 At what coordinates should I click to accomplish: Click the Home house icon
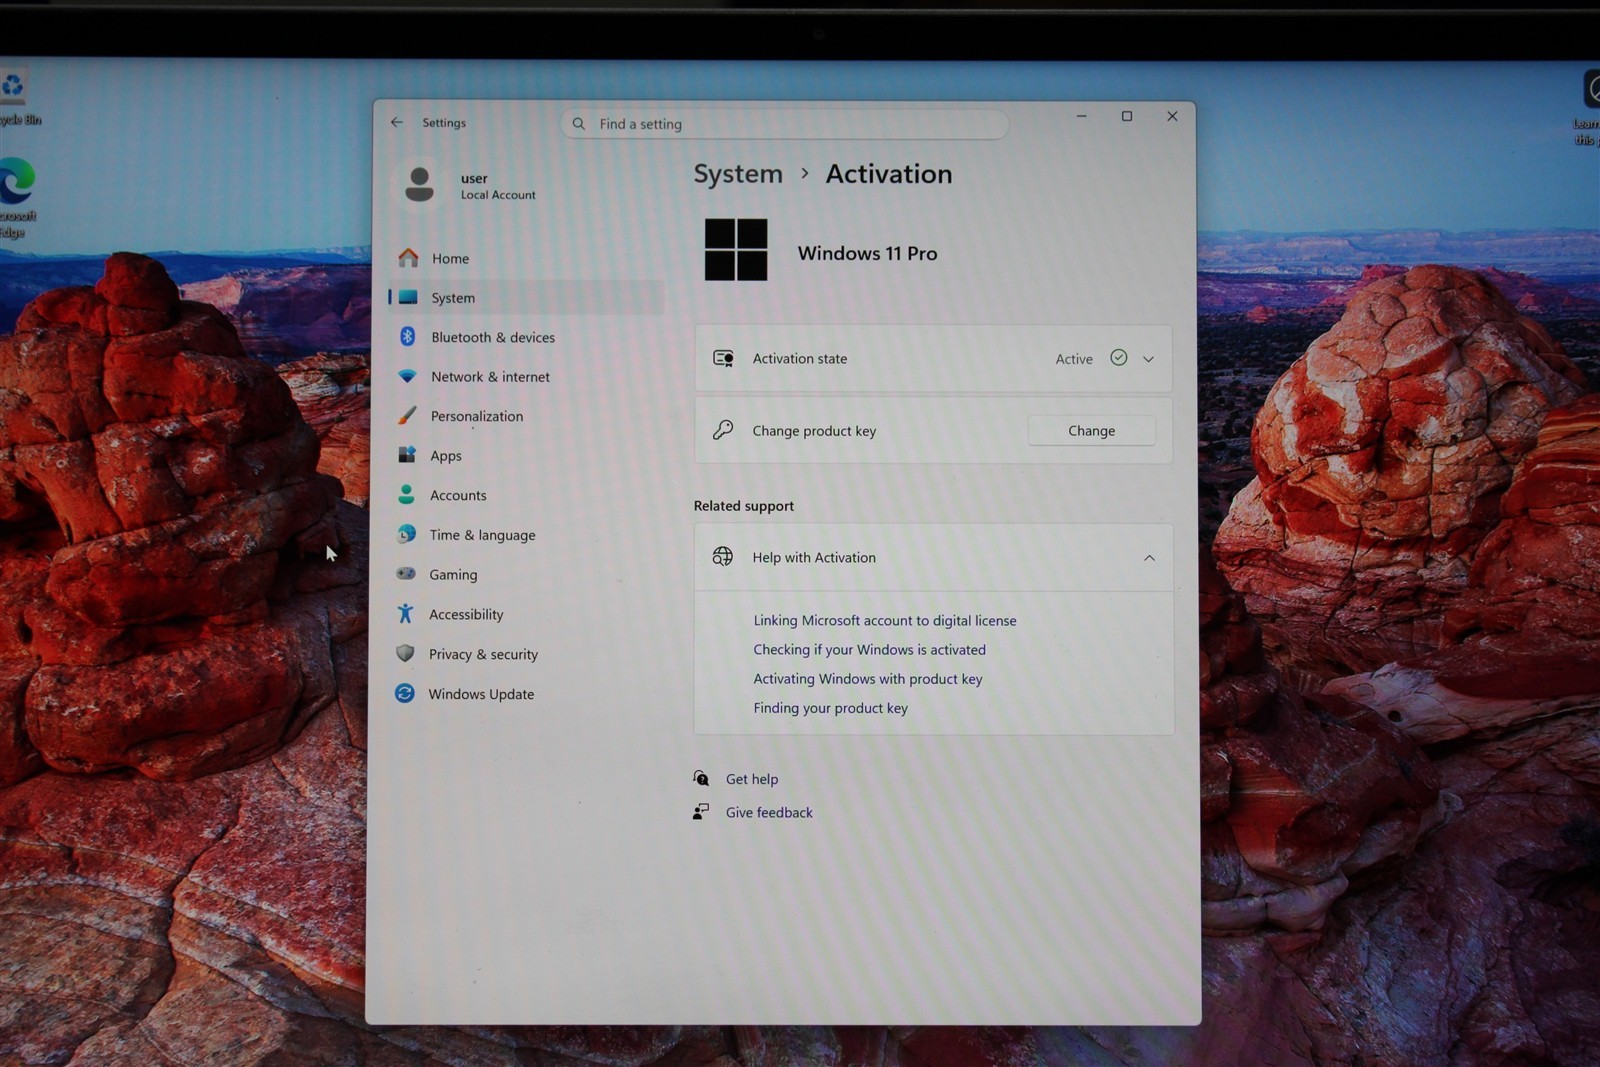click(x=408, y=258)
